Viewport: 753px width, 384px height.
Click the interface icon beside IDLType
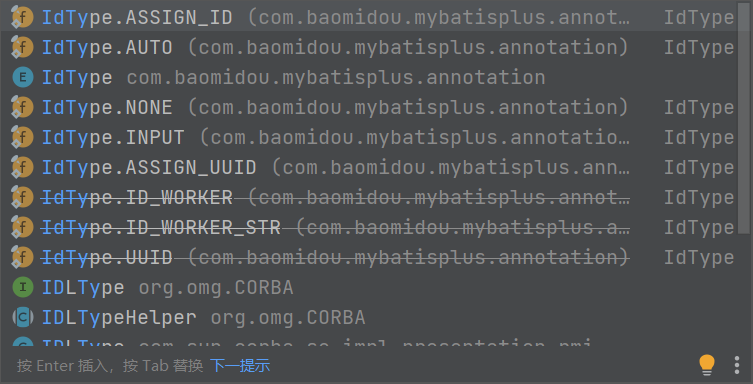pyautogui.click(x=23, y=288)
